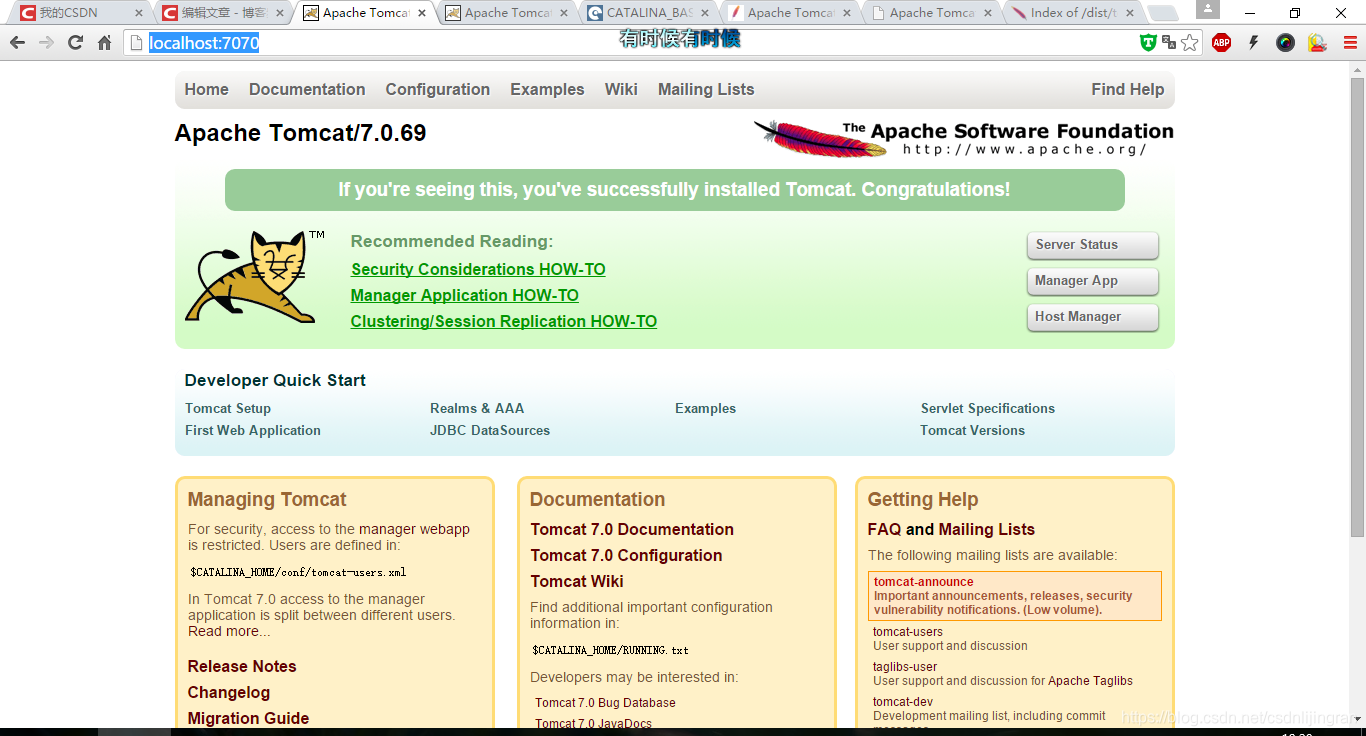Click the Host Manager button
The height and width of the screenshot is (736, 1366).
(1092, 317)
